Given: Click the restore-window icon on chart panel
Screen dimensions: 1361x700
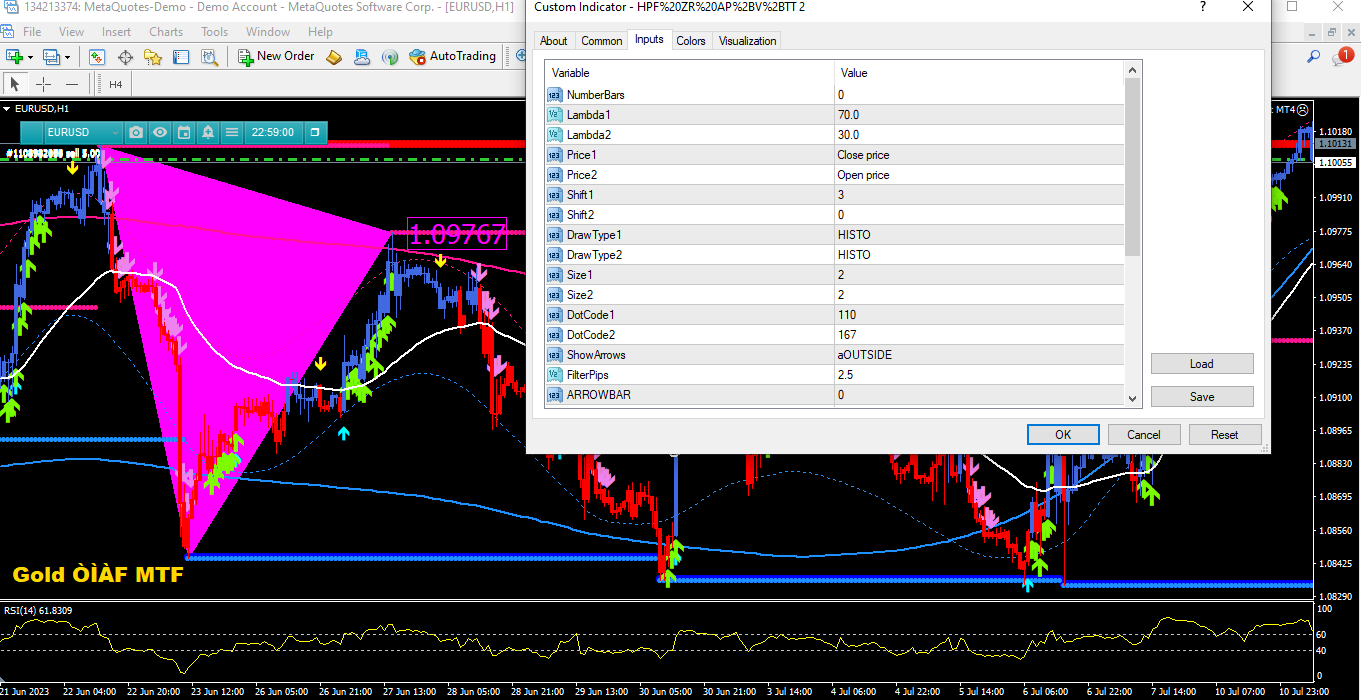Looking at the screenshot, I should click(314, 132).
